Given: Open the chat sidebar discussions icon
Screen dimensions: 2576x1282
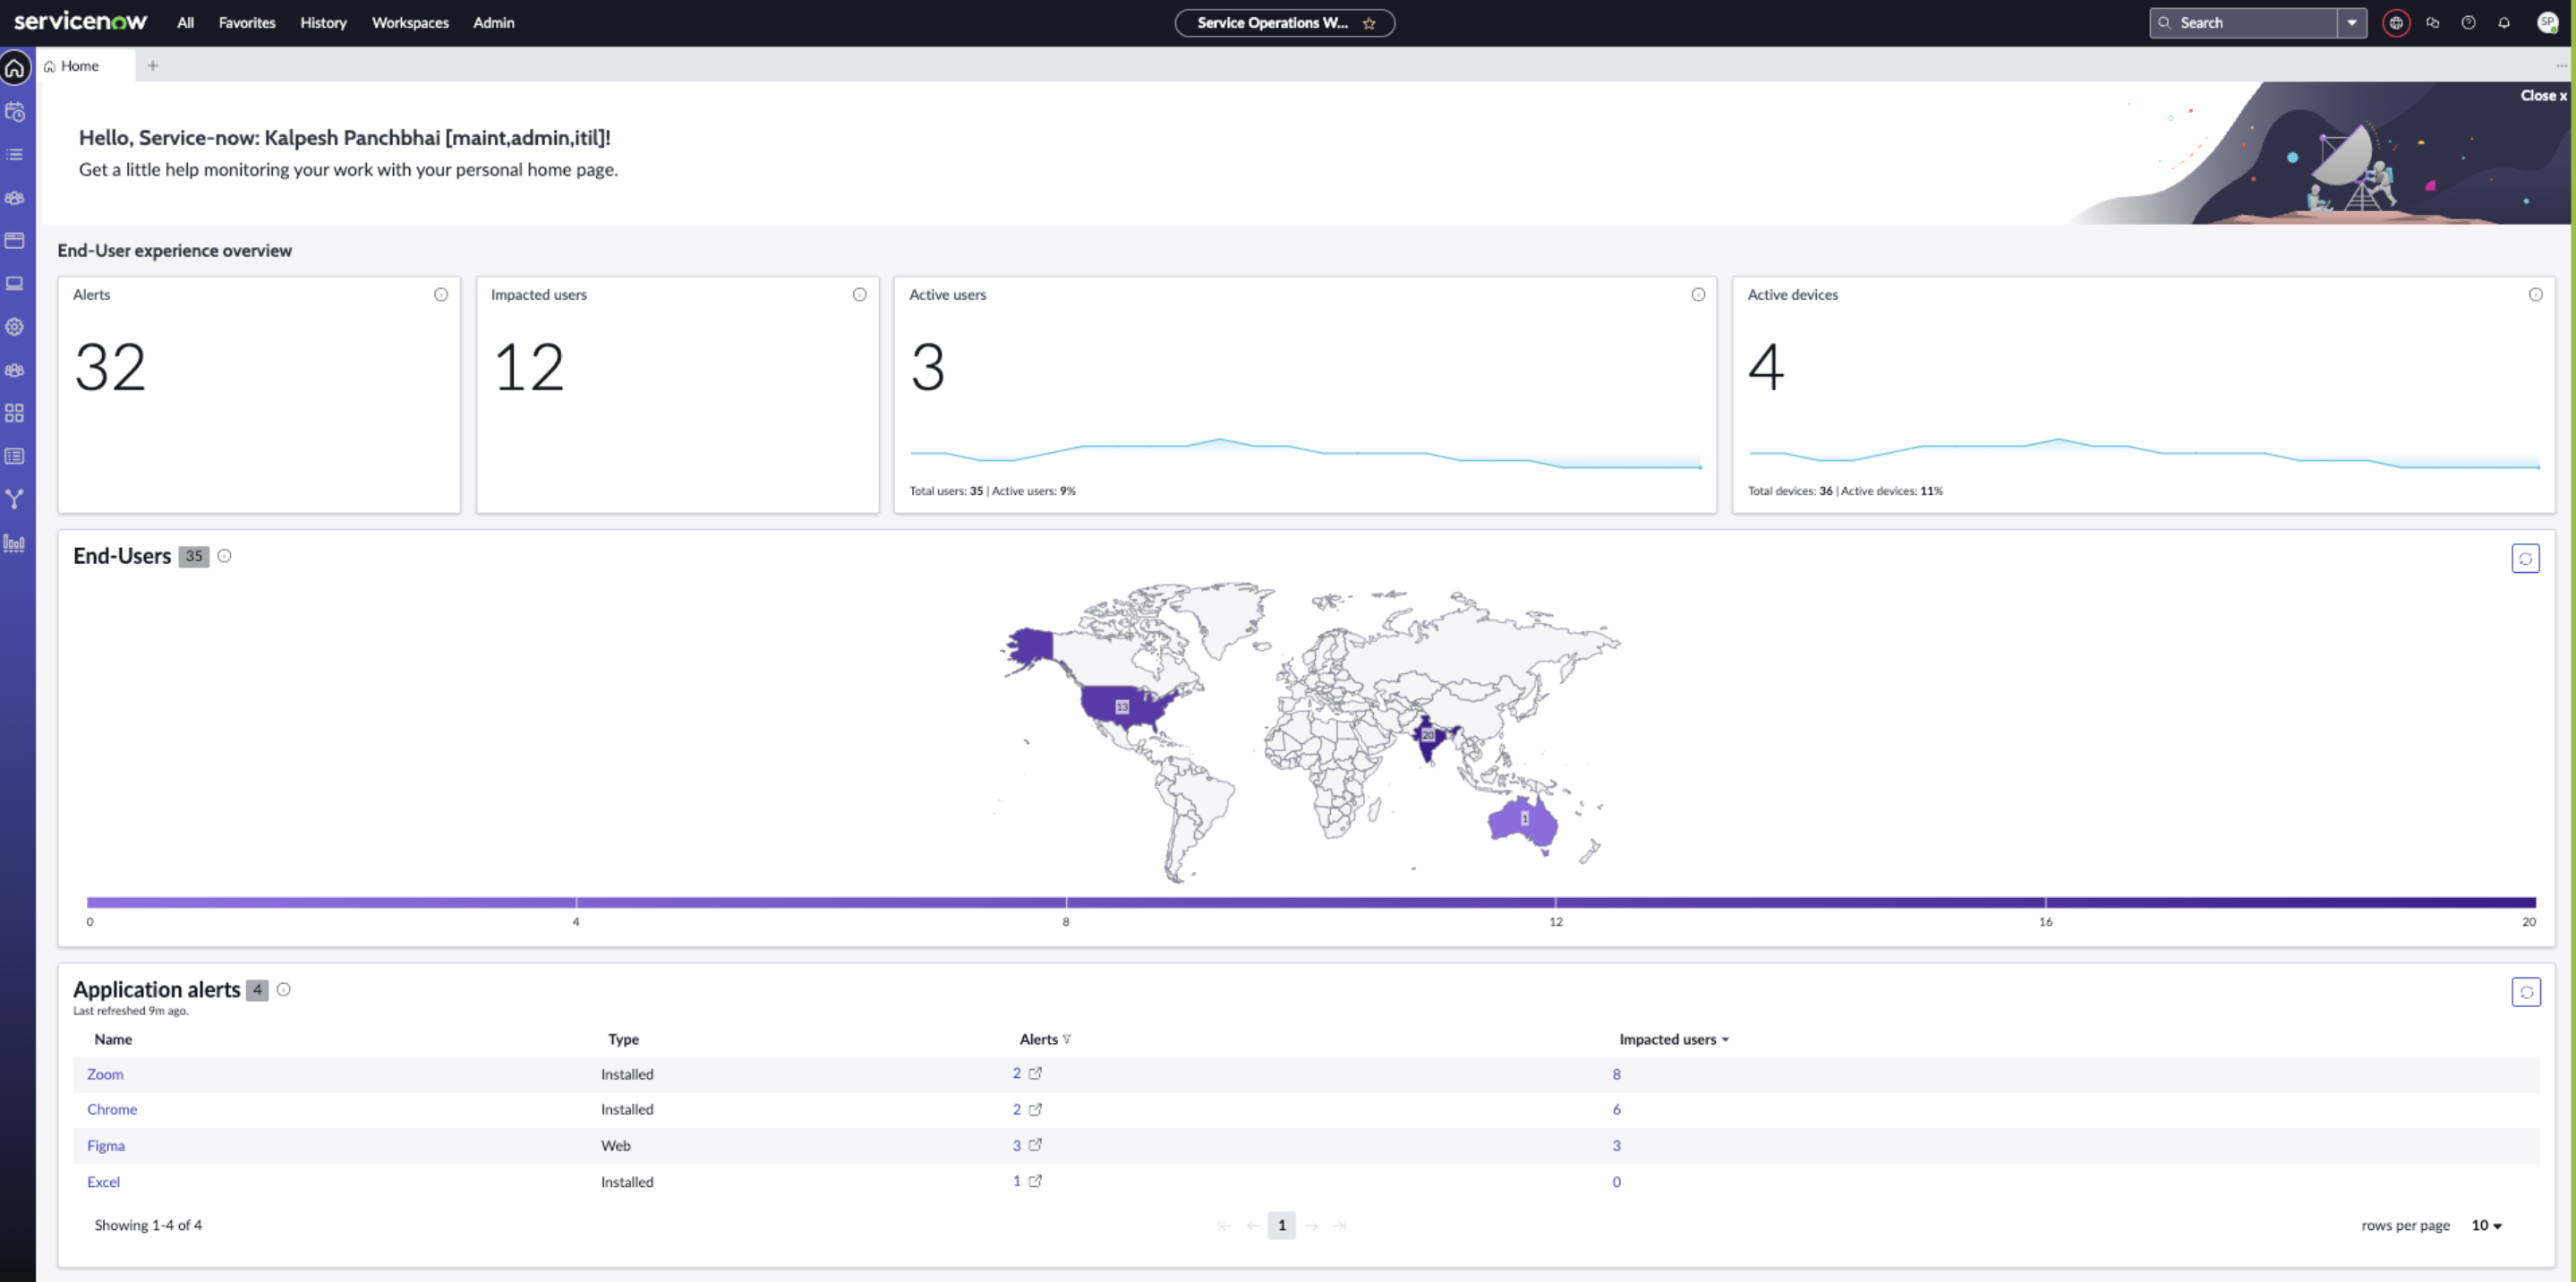Looking at the screenshot, I should (2433, 22).
